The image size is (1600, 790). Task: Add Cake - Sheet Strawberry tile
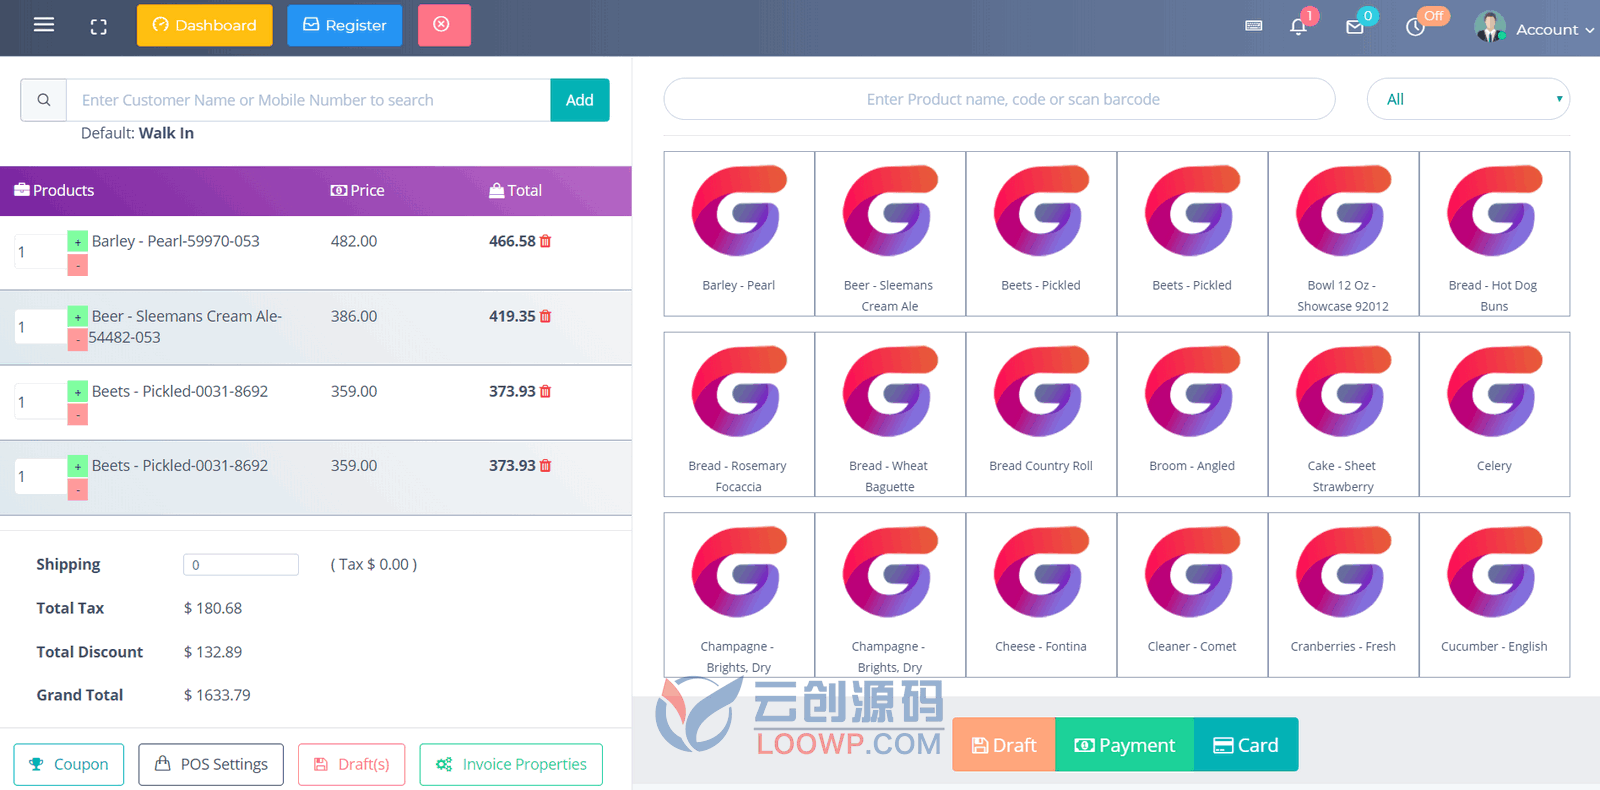coord(1343,415)
